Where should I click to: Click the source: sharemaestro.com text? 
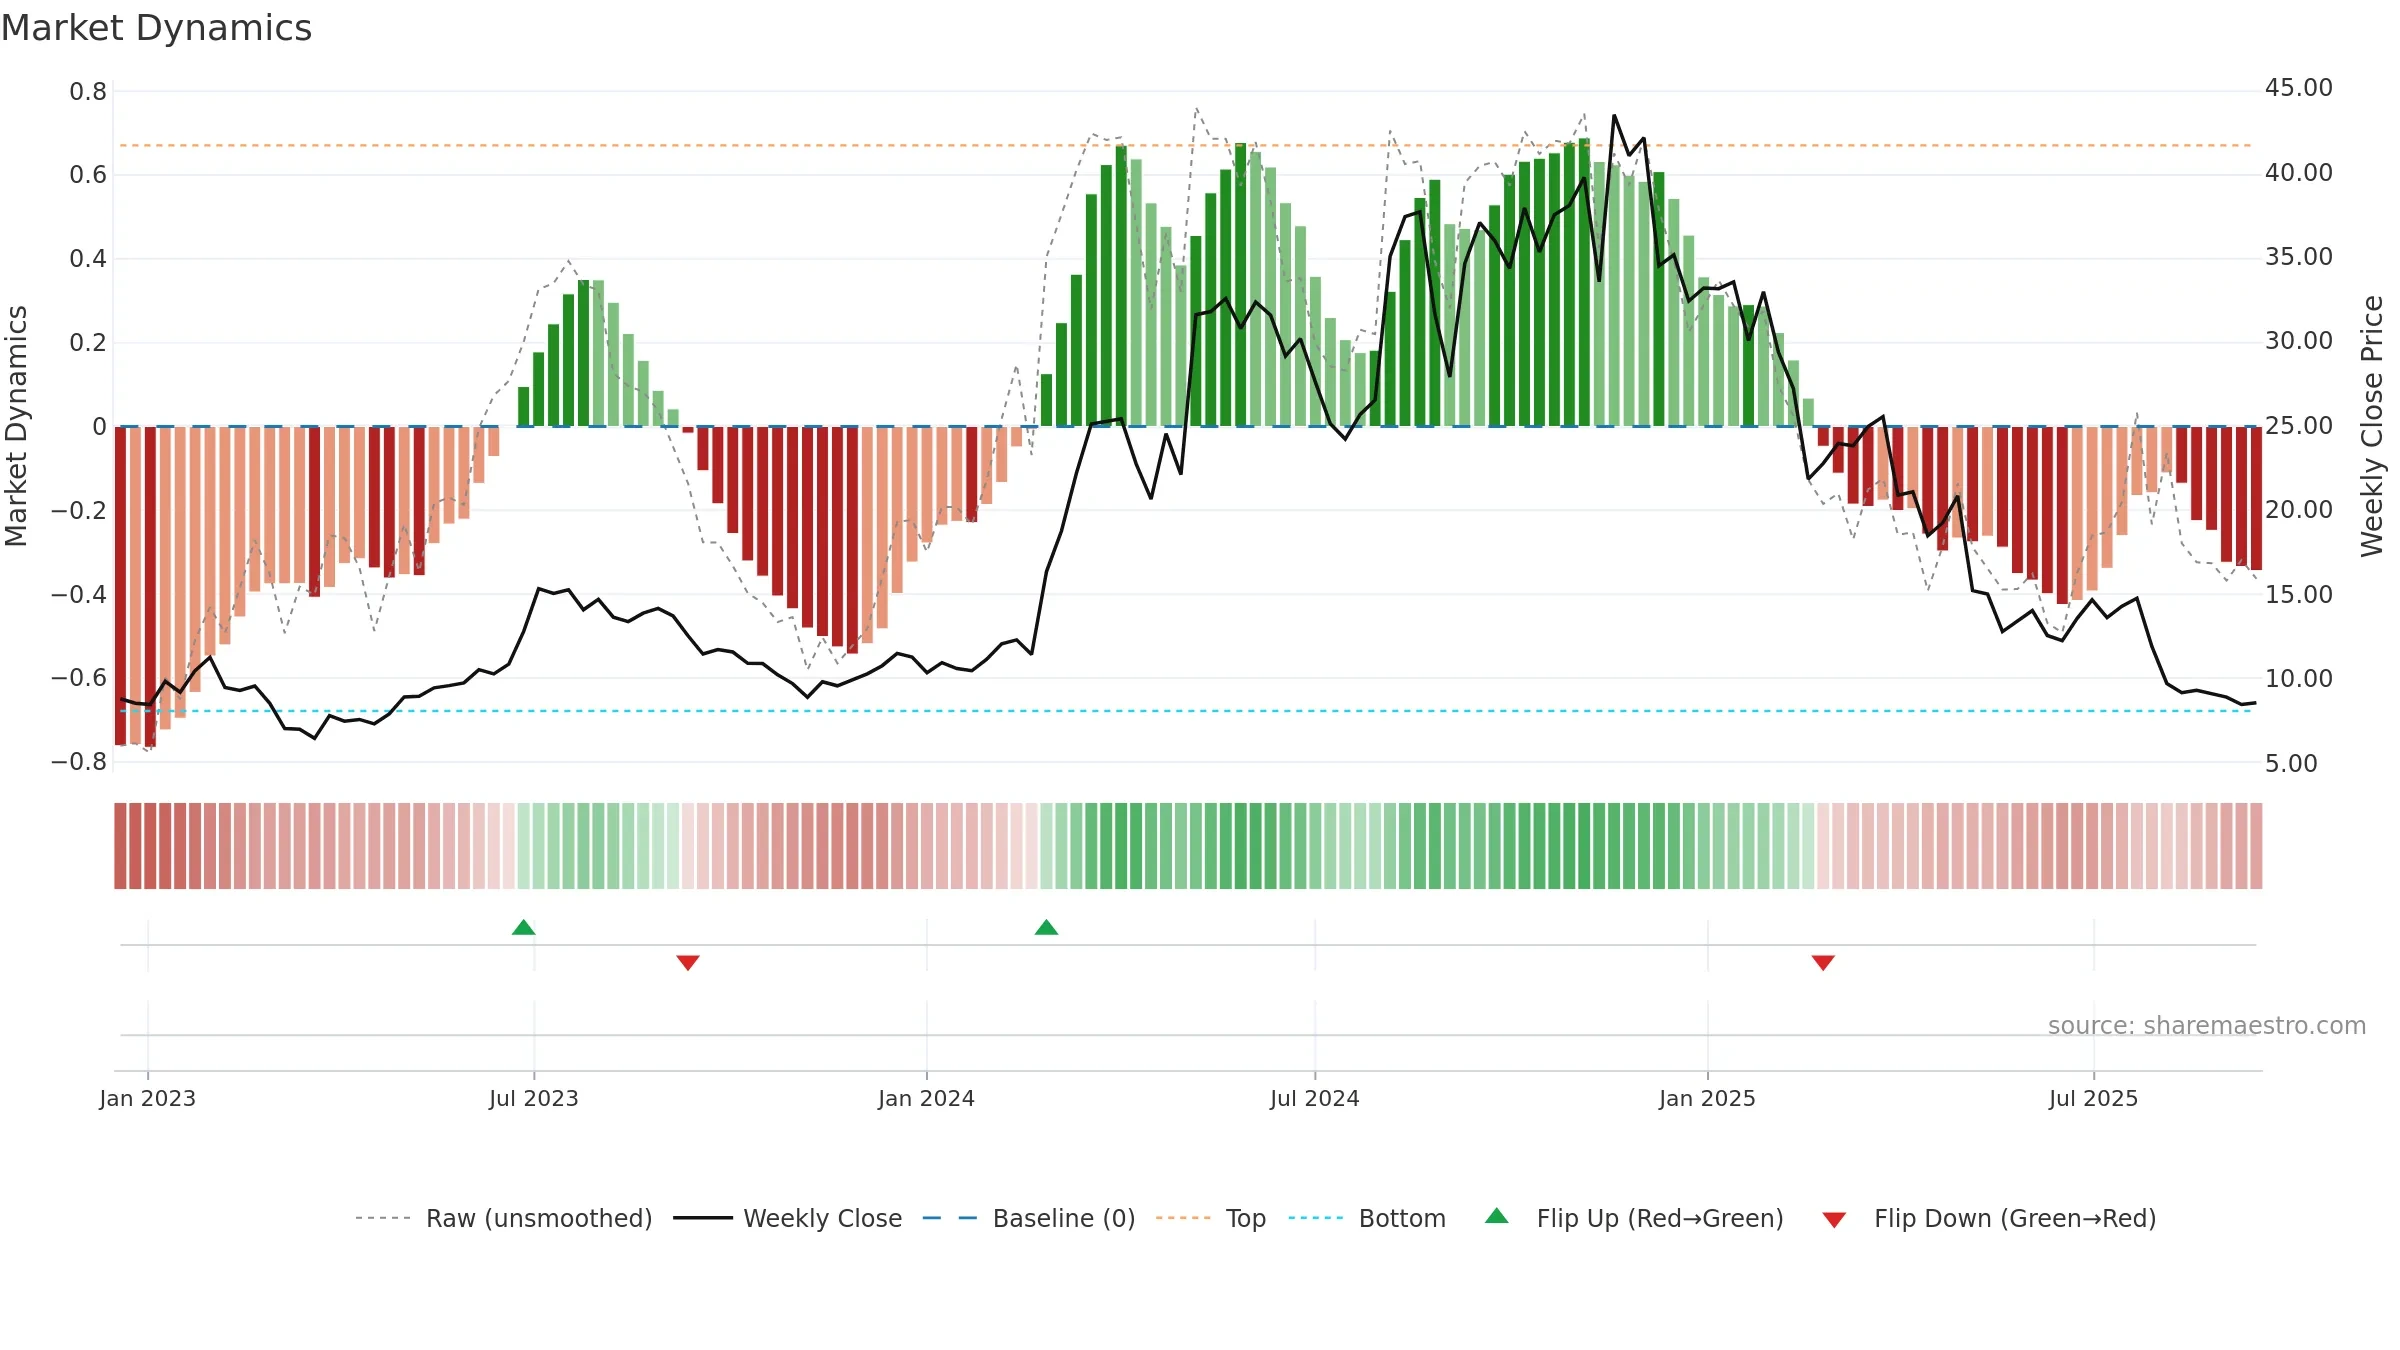point(2207,1026)
